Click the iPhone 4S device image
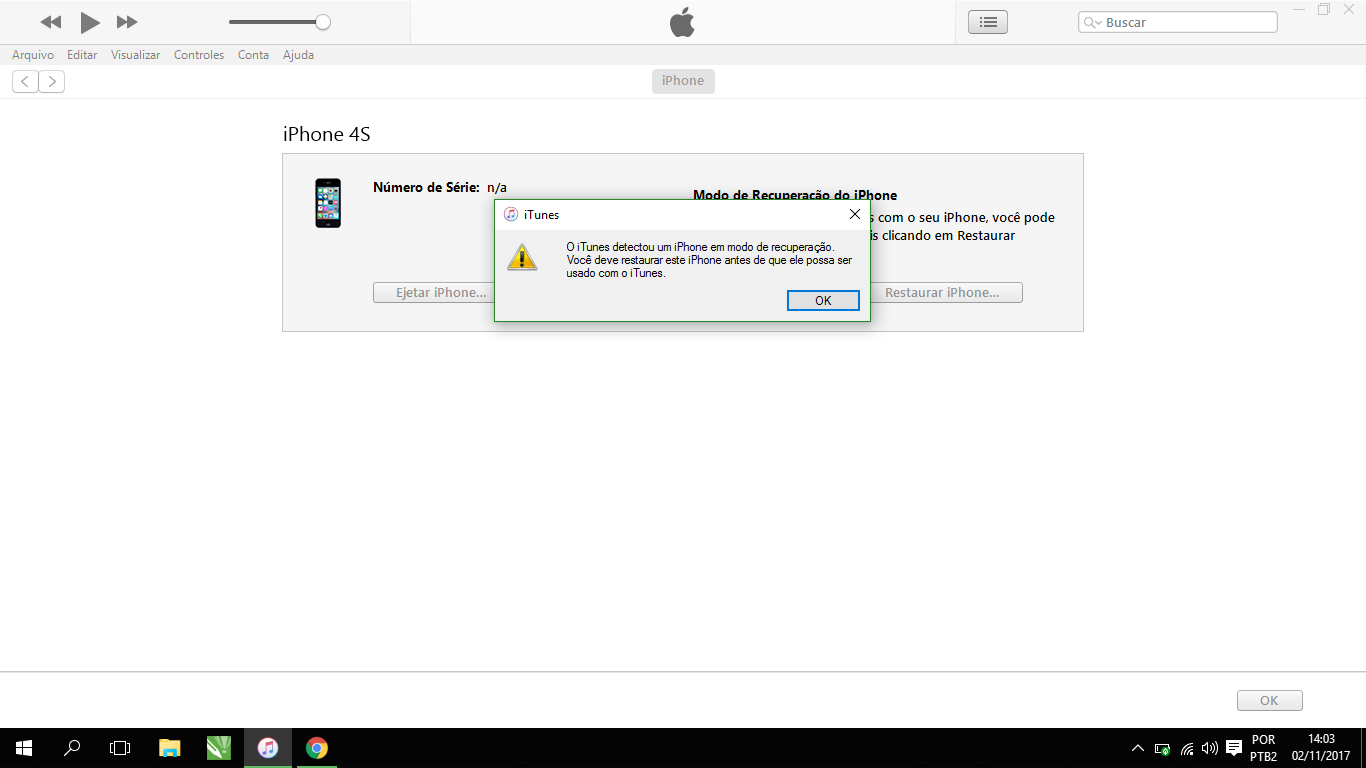This screenshot has width=1366, height=768. [328, 203]
